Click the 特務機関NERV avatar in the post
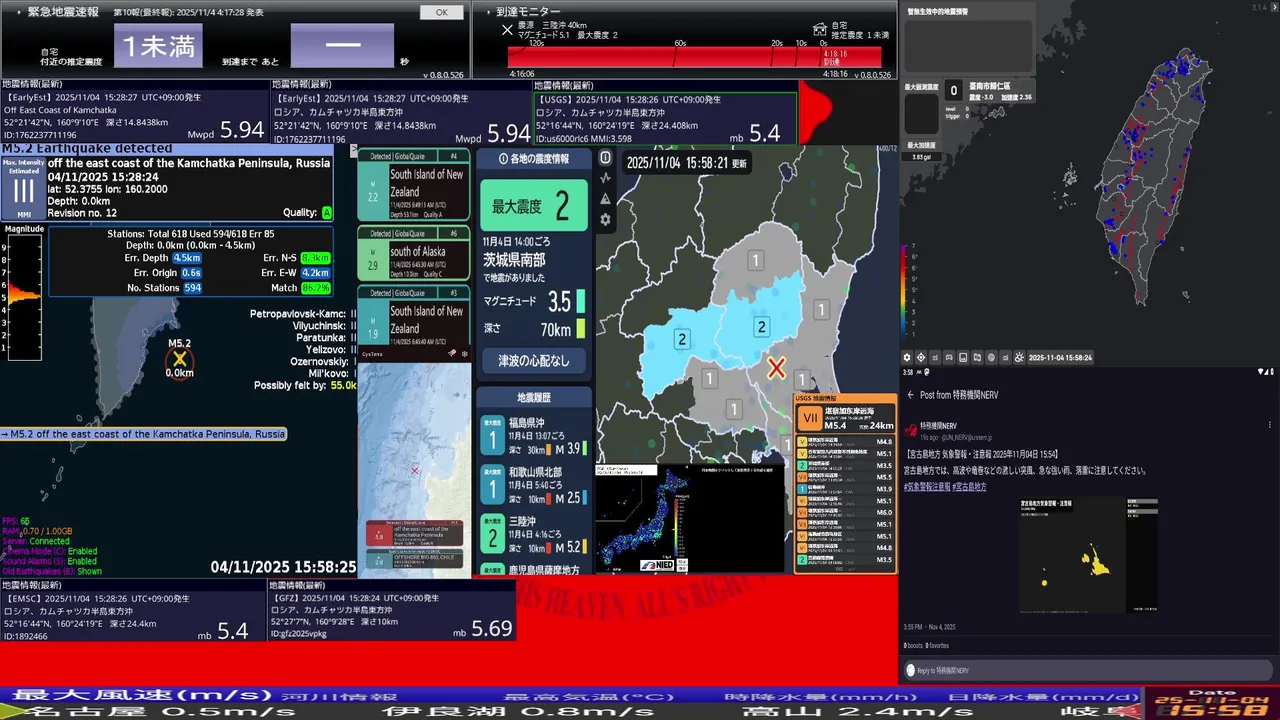This screenshot has width=1280, height=720. tap(910, 430)
